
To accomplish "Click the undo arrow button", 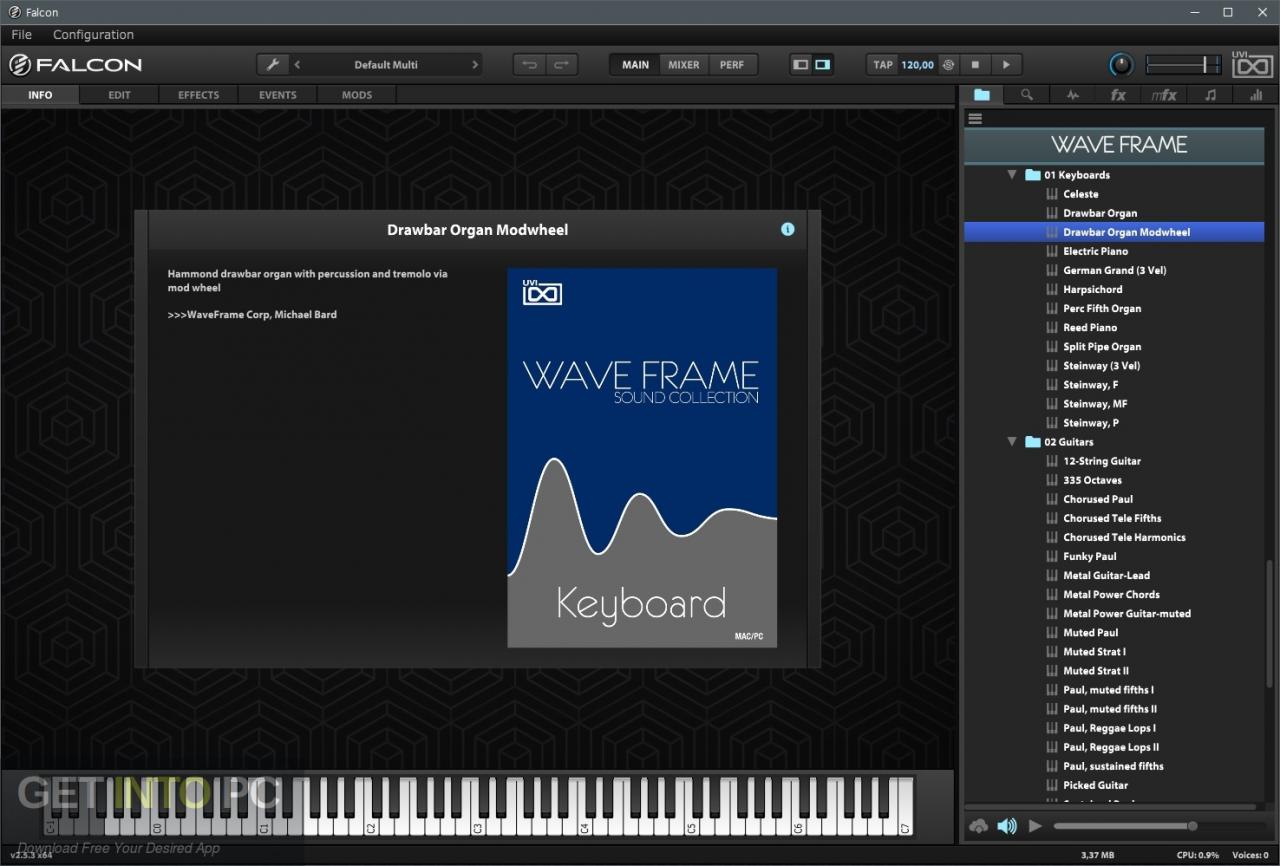I will 529,65.
